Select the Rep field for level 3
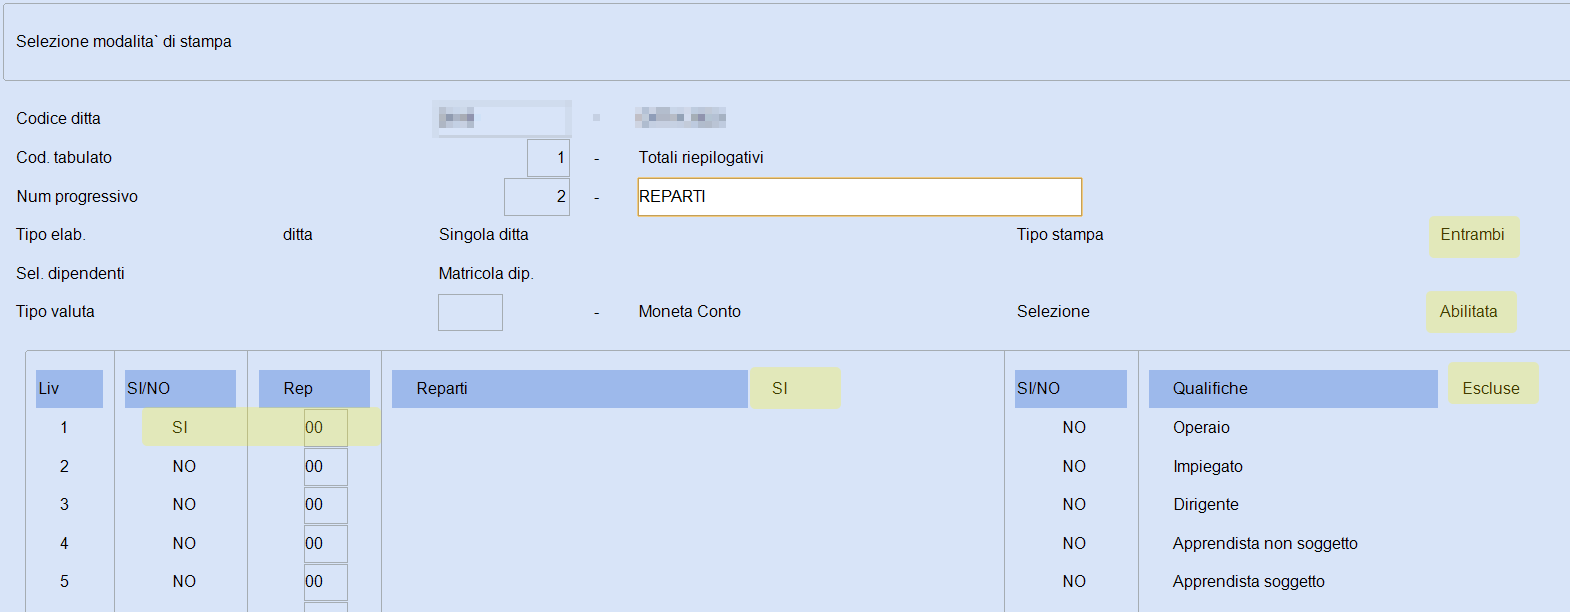The width and height of the screenshot is (1570, 612). (326, 505)
